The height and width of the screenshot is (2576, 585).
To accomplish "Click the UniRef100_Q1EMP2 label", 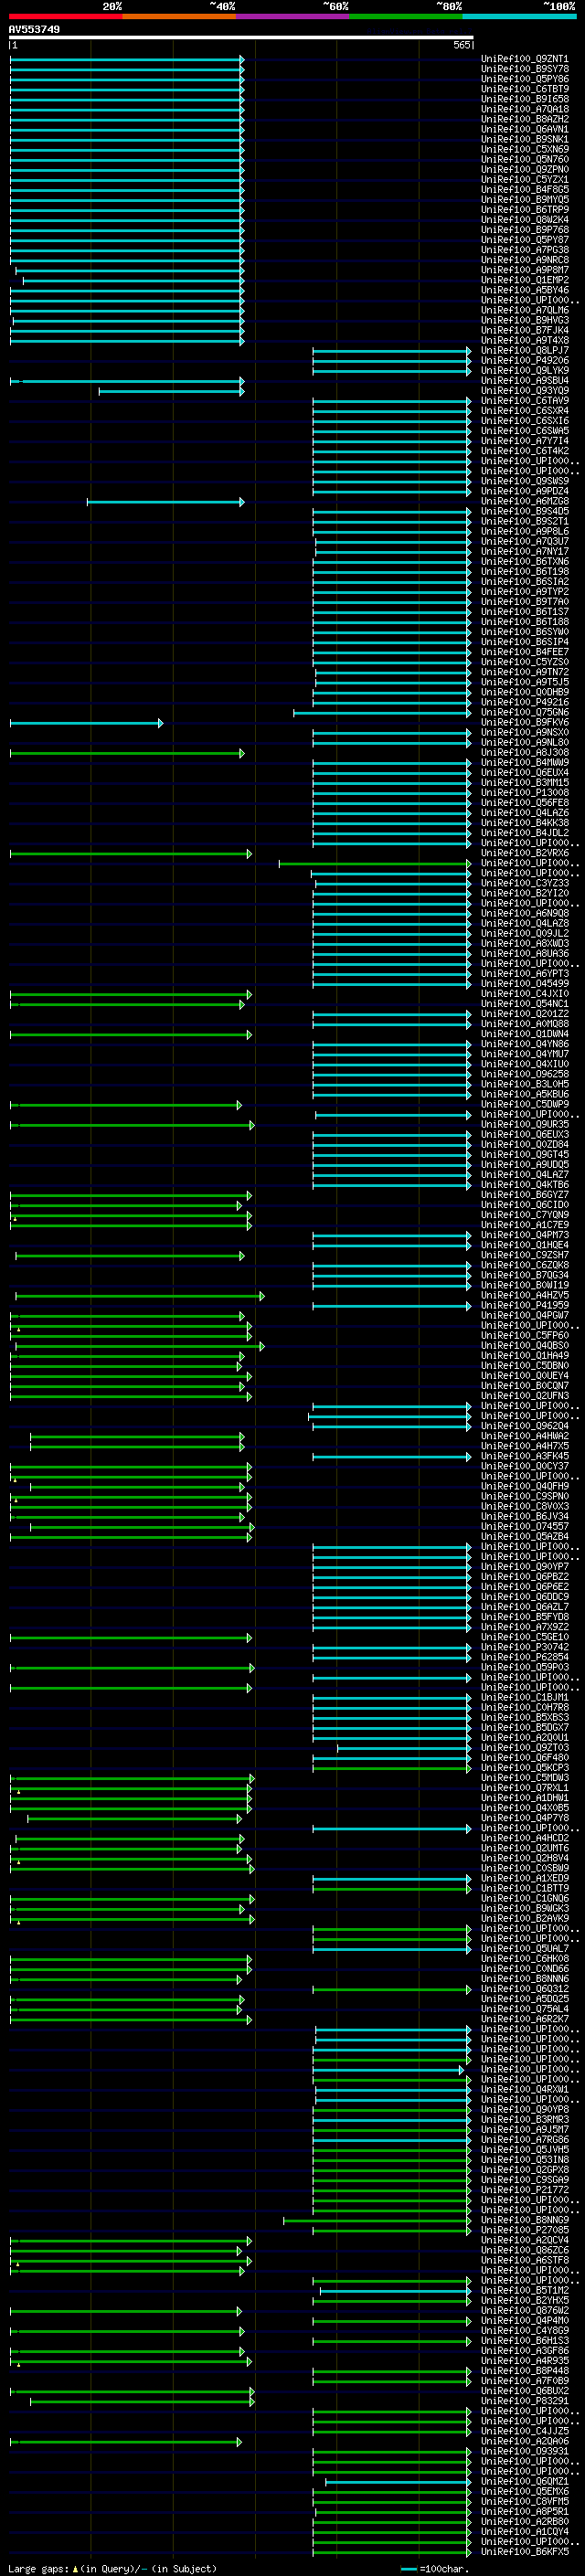I will coord(525,280).
